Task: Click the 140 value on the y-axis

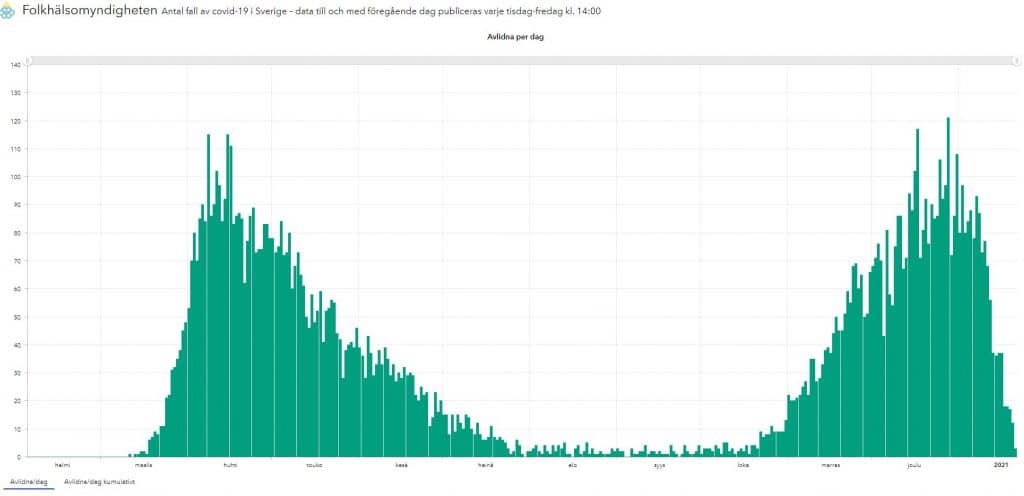Action: [x=15, y=65]
